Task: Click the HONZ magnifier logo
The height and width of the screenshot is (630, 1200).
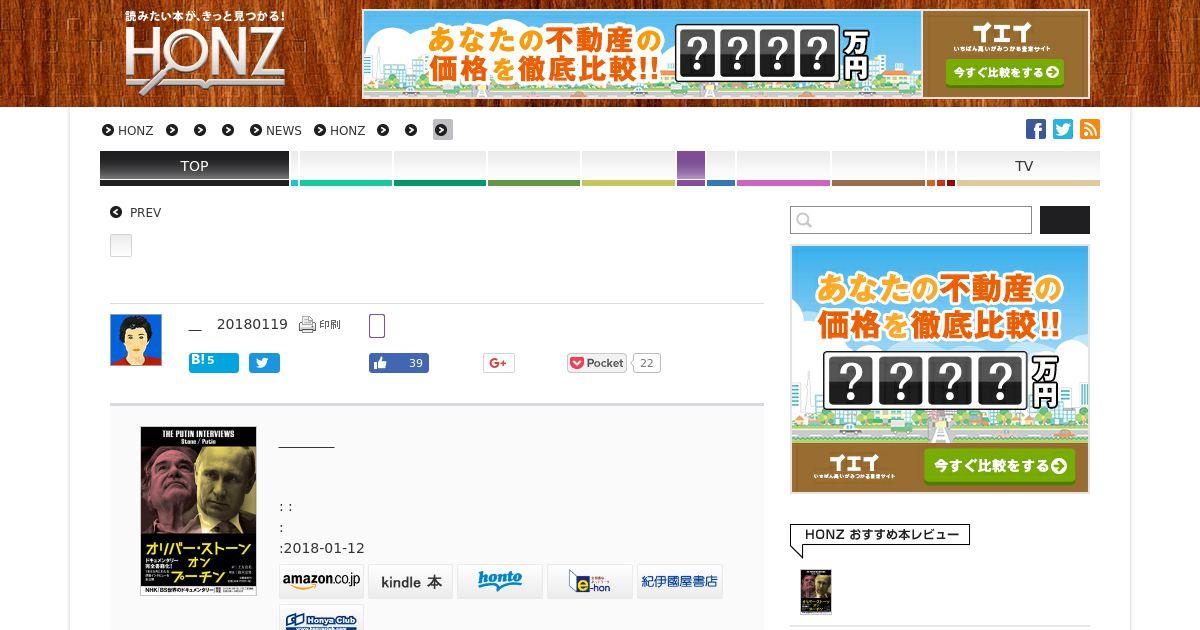Action: pyautogui.click(x=205, y=53)
